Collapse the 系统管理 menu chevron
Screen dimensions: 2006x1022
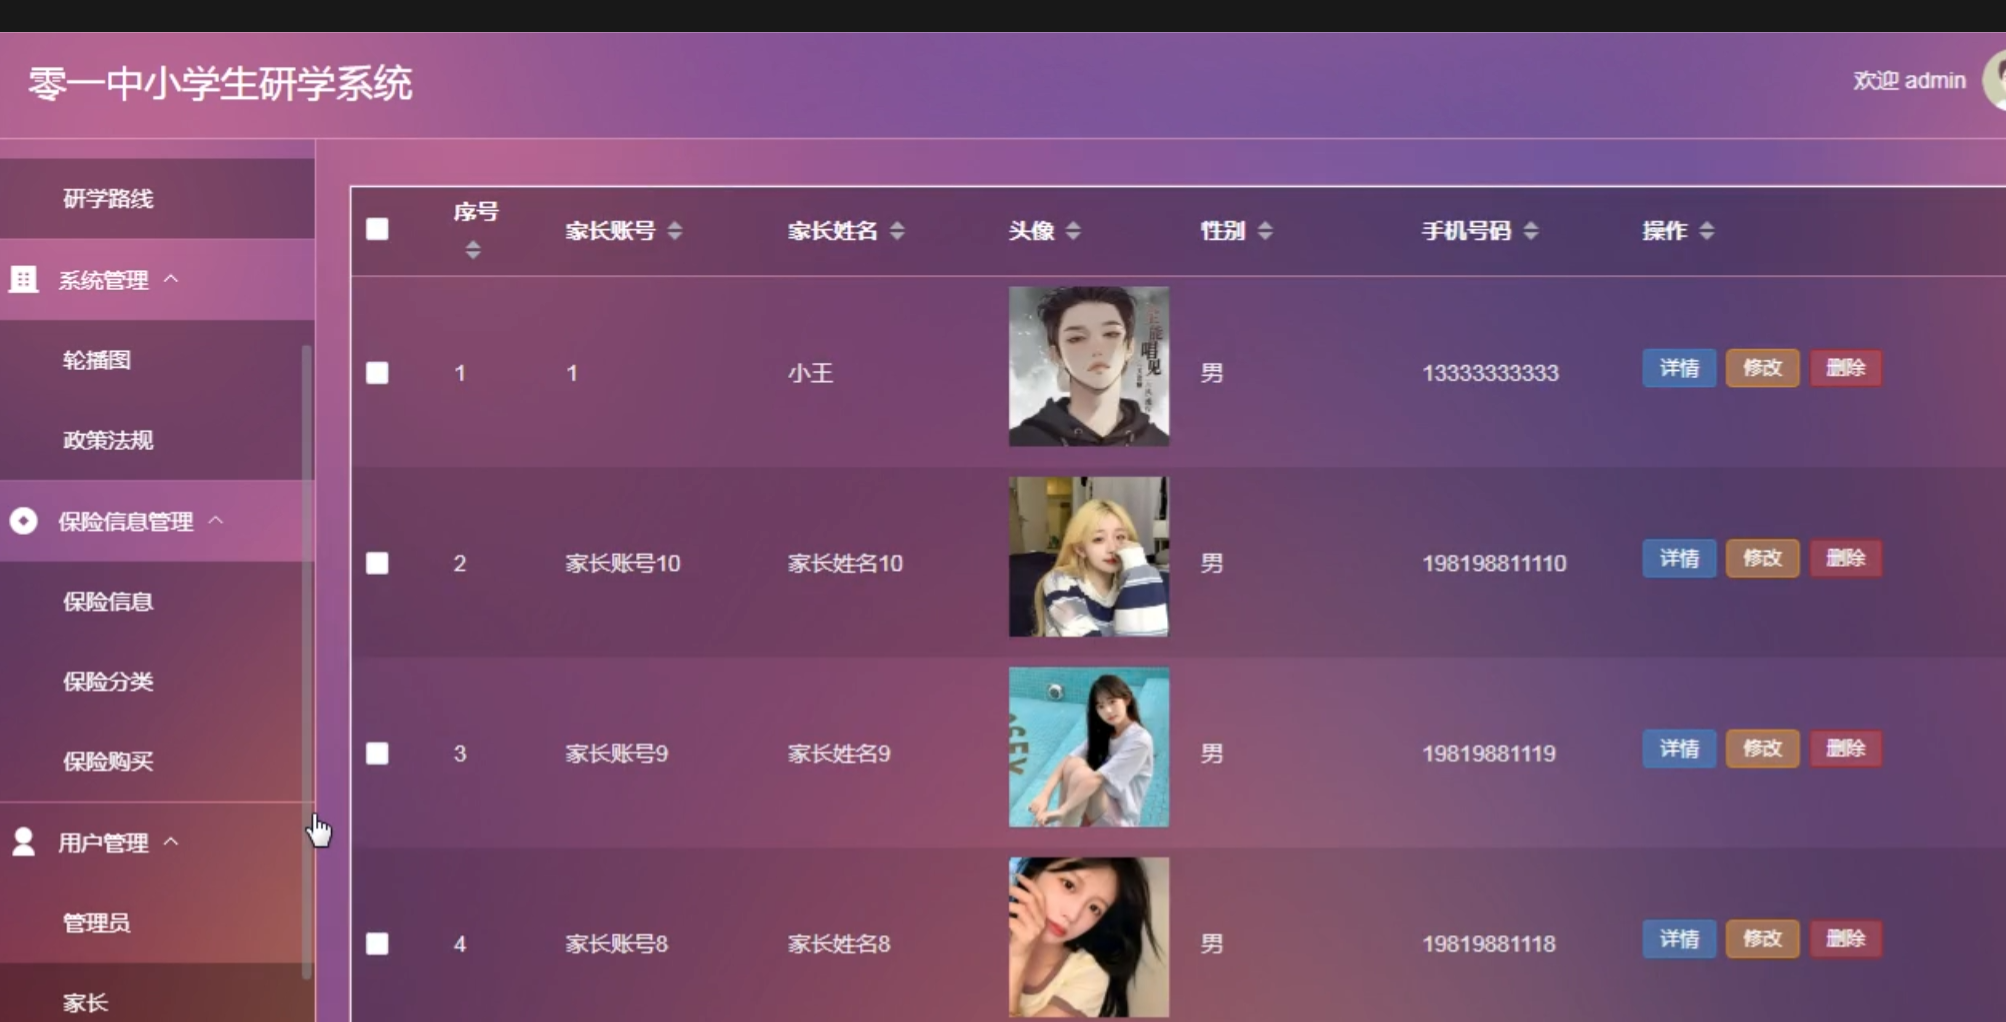(171, 279)
